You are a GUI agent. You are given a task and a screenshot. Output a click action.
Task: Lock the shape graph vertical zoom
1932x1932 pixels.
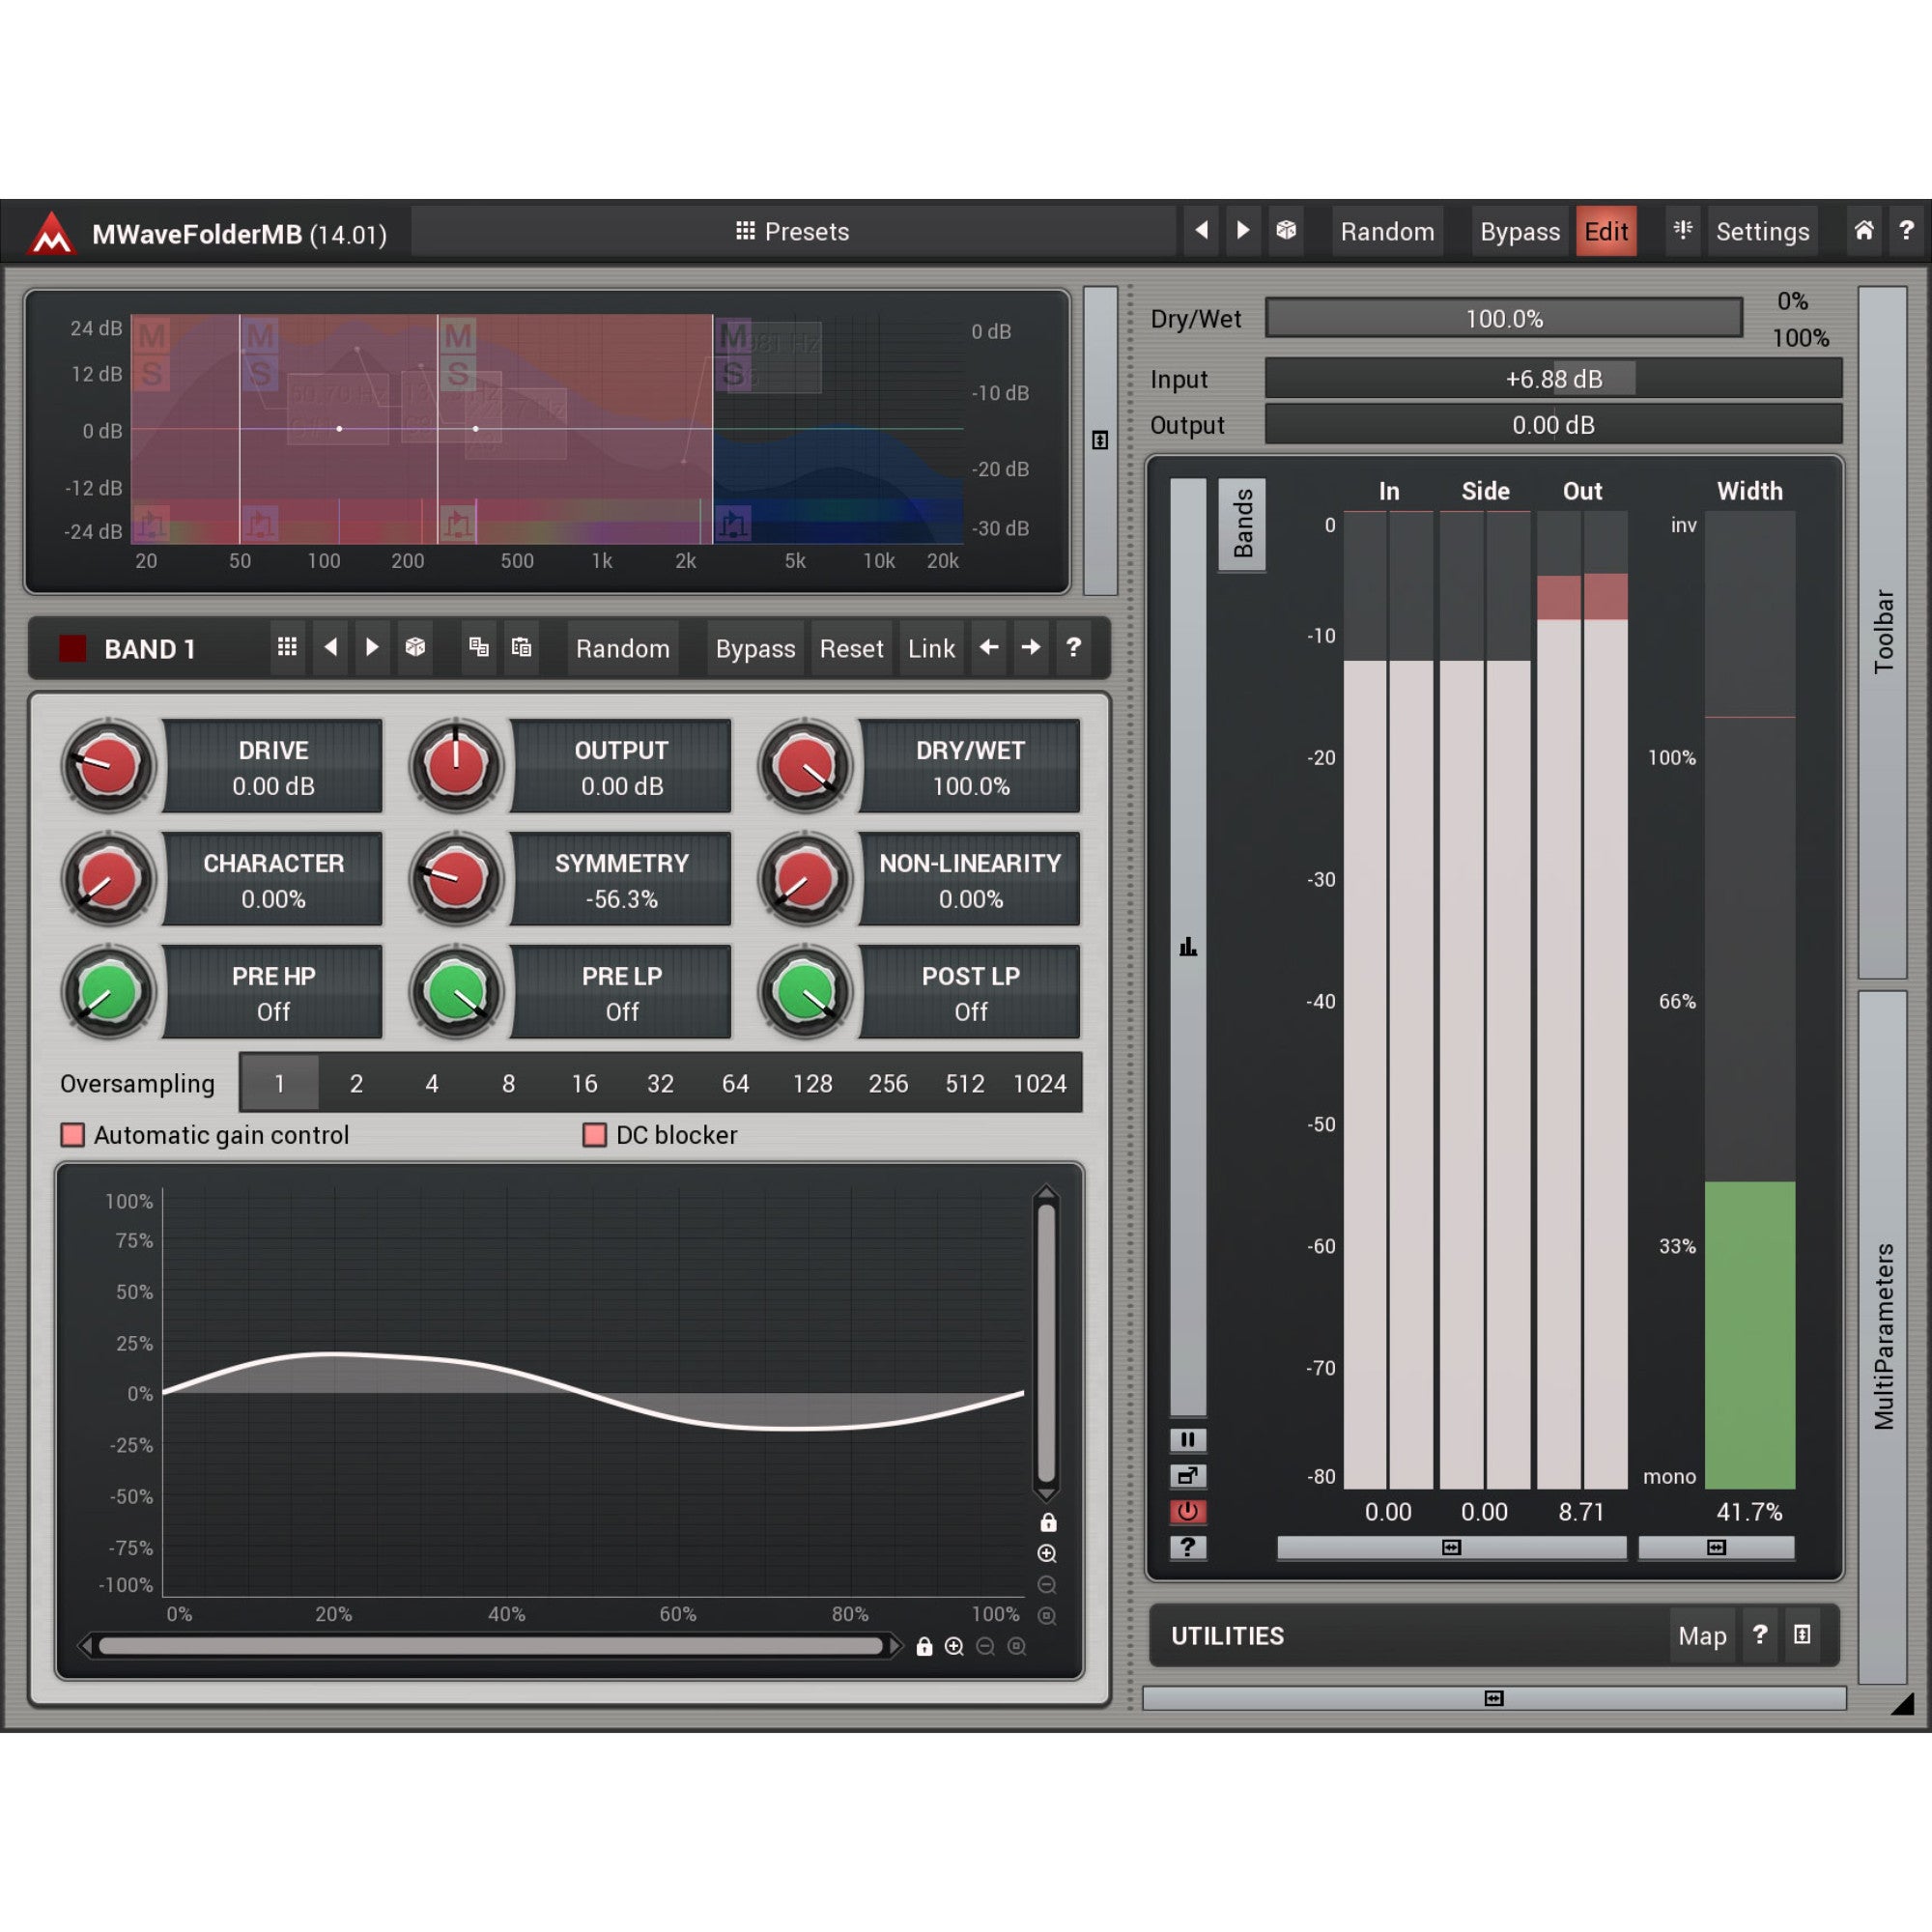point(1048,1522)
